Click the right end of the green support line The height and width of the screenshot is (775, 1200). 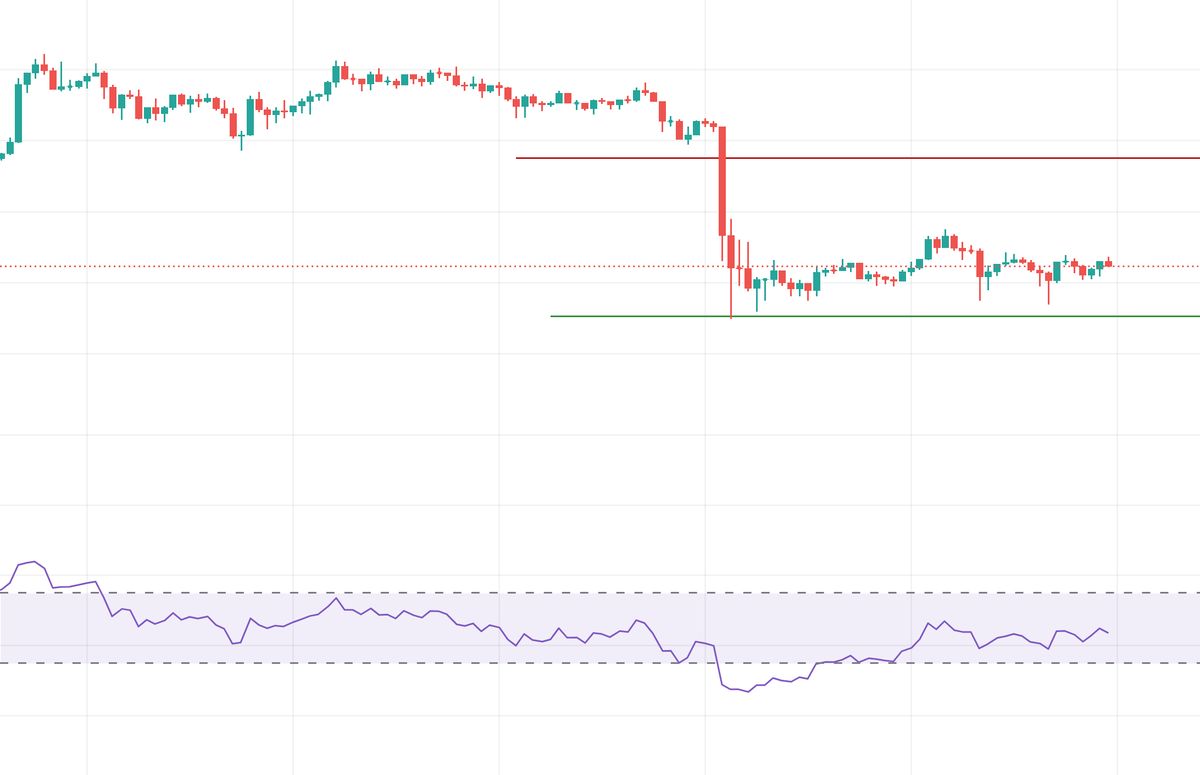(x=1197, y=316)
